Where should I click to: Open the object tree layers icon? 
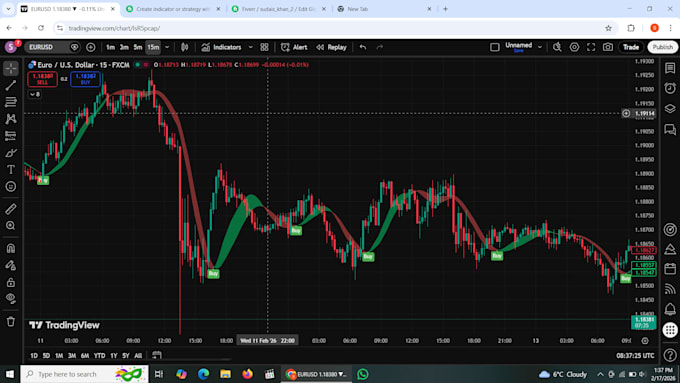point(670,108)
